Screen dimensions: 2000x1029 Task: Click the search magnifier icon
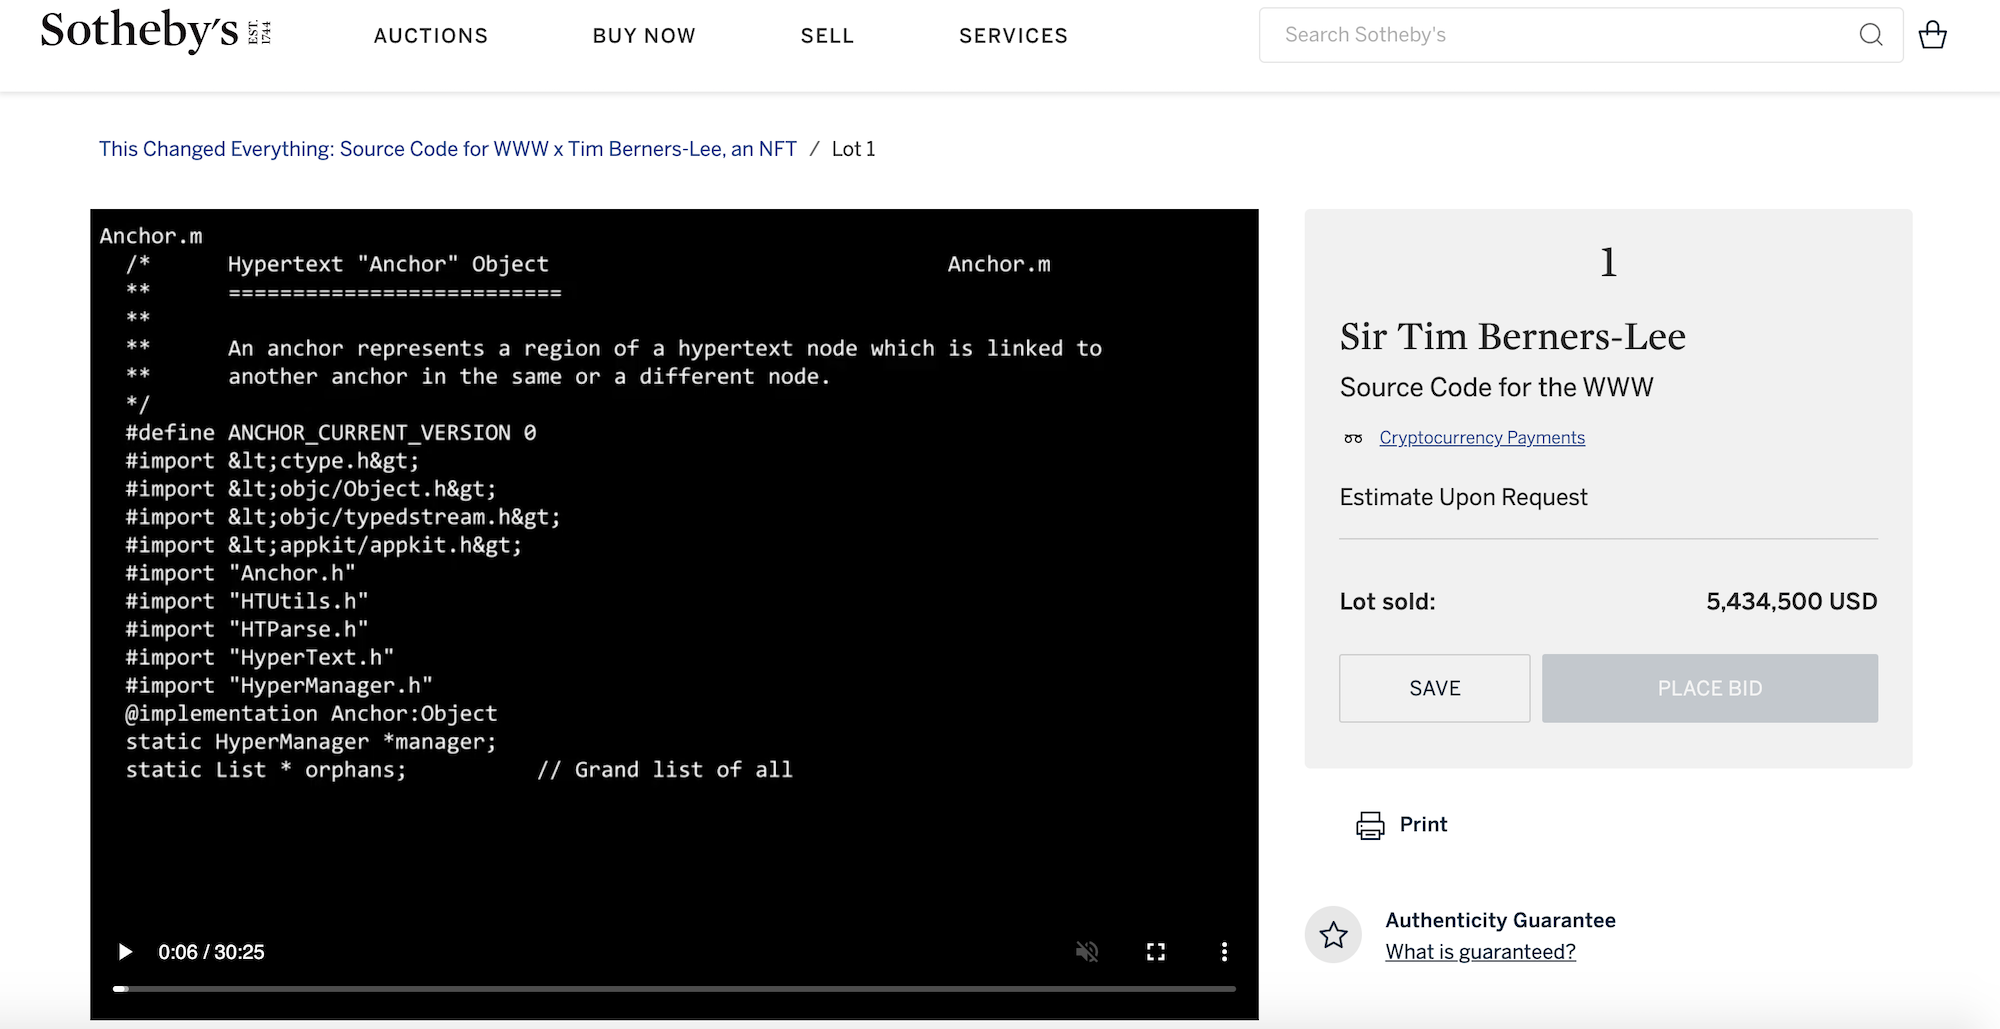1871,35
